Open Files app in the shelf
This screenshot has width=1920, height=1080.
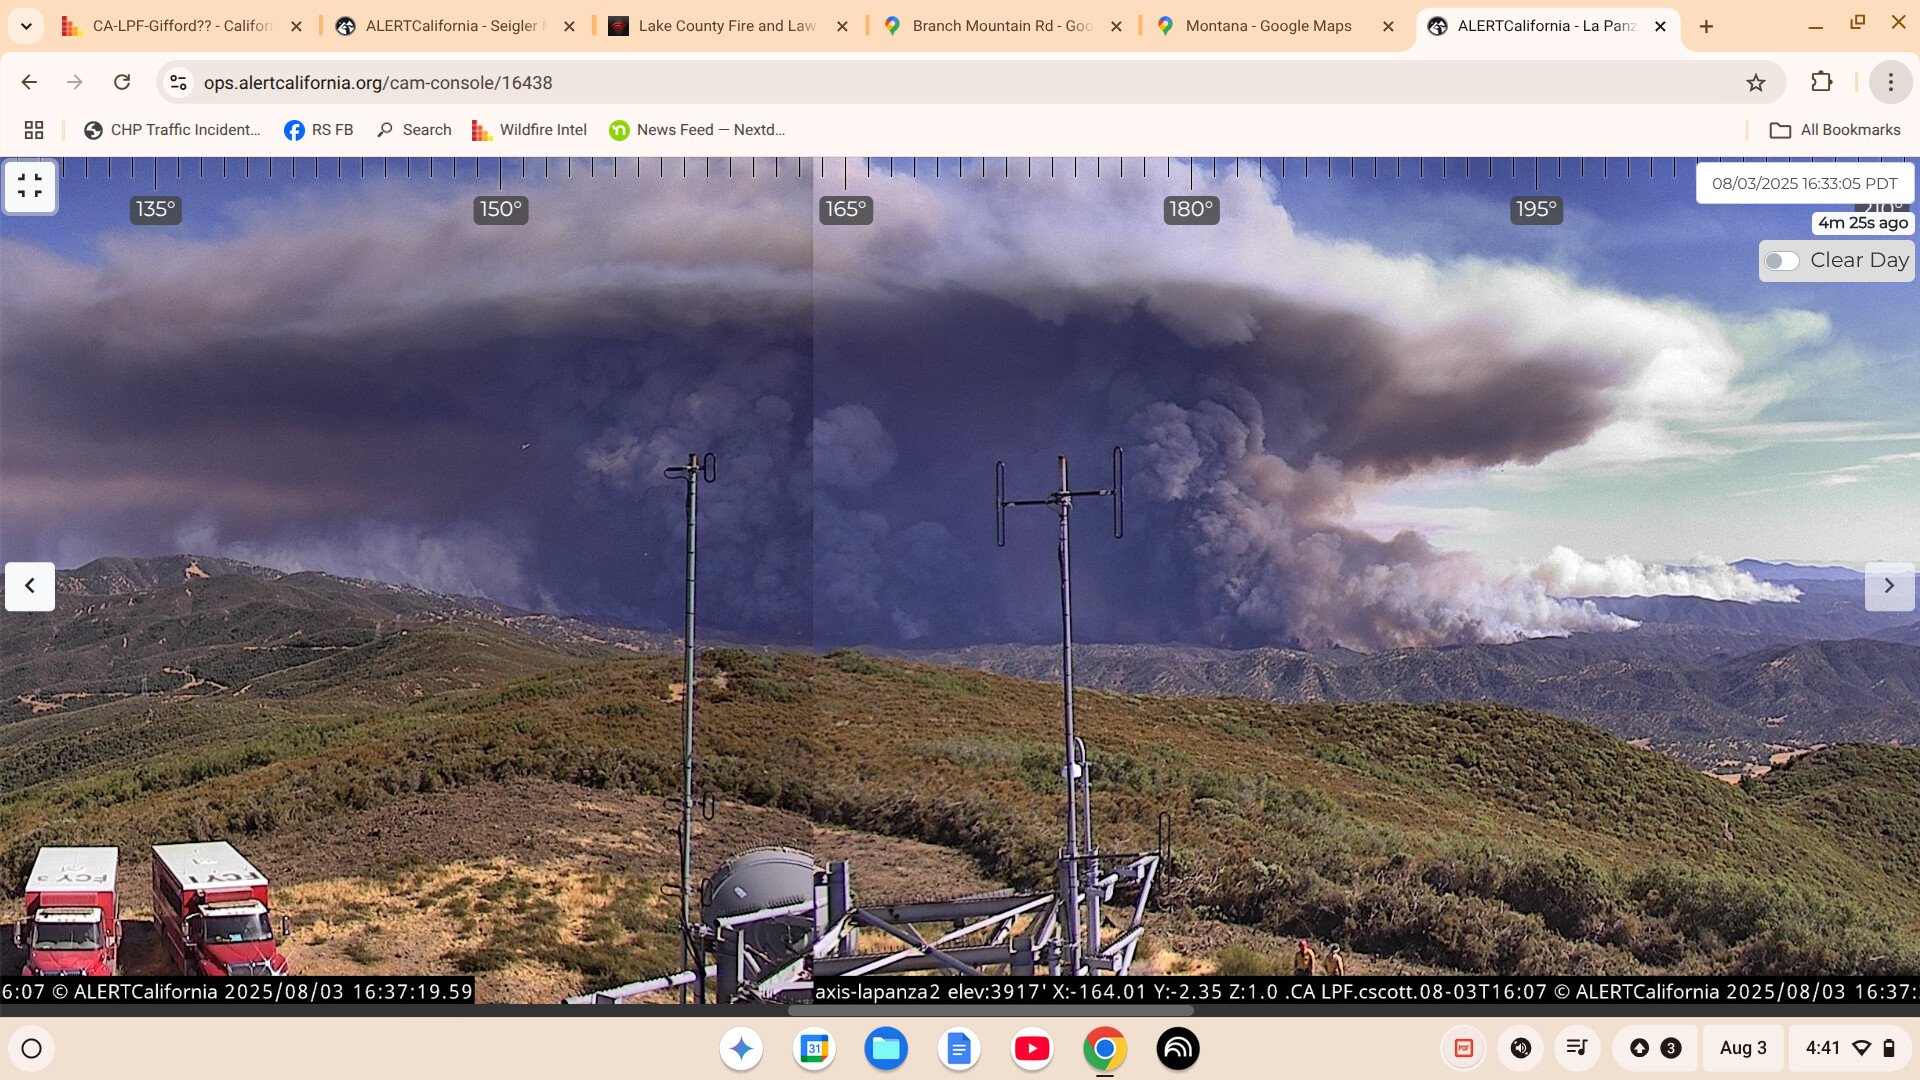(x=885, y=1048)
